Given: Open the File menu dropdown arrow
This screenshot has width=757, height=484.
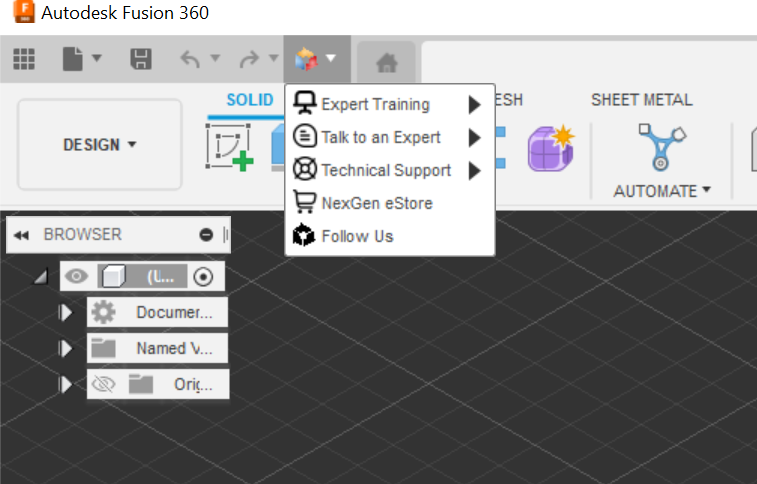Looking at the screenshot, I should tap(97, 58).
